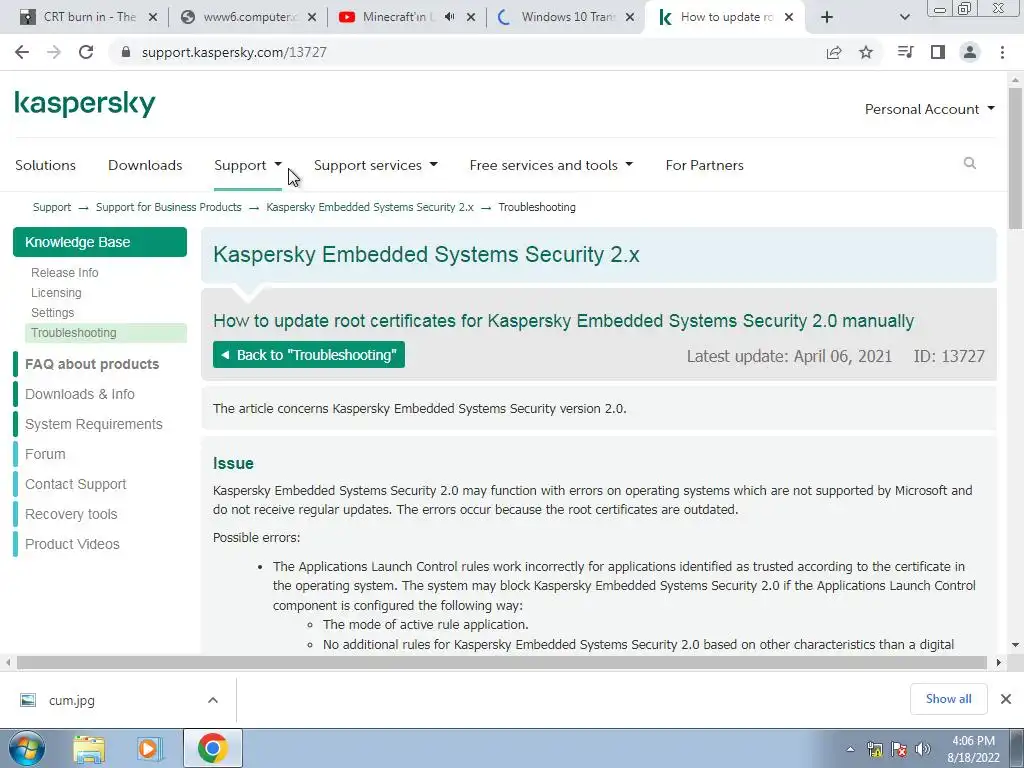Open Recovery tools sidebar link
The height and width of the screenshot is (768, 1024).
[x=71, y=515]
